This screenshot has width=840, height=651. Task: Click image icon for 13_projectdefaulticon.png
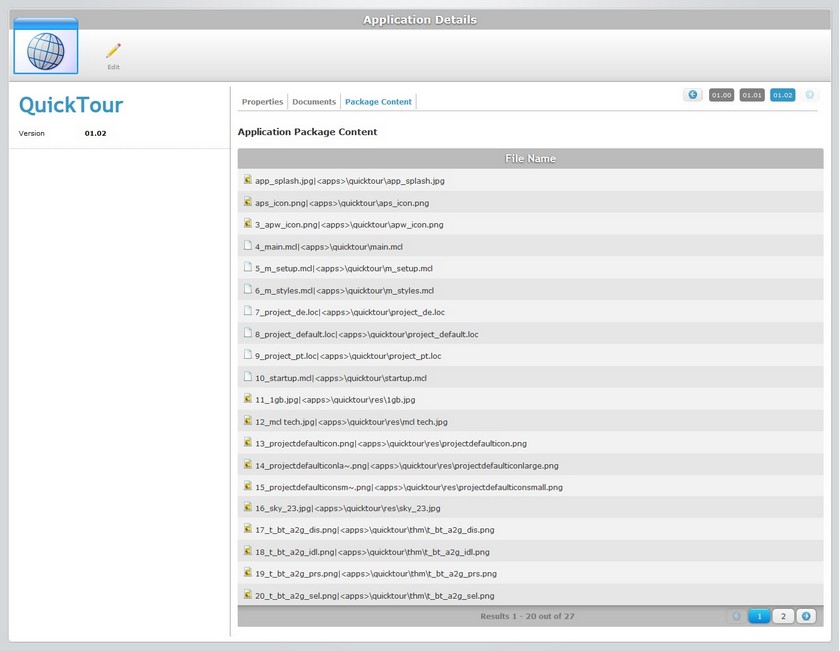(x=248, y=442)
